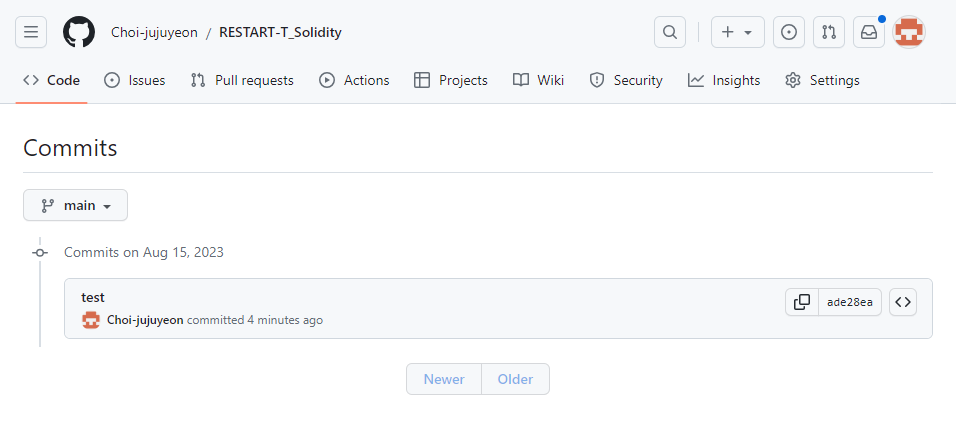Open the hamburger navigation menu
This screenshot has width=956, height=440.
point(31,32)
